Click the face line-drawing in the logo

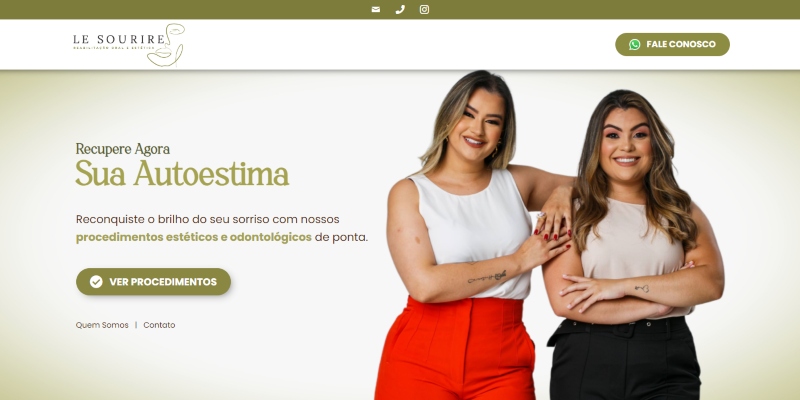pos(166,45)
